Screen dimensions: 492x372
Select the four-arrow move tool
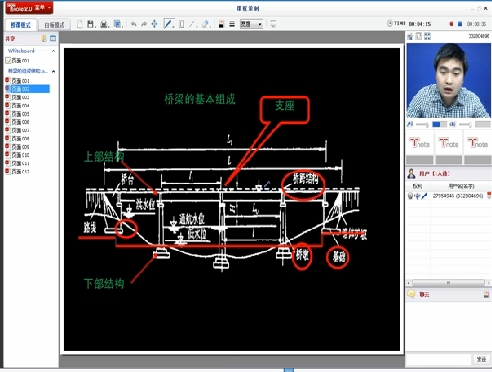click(x=154, y=24)
